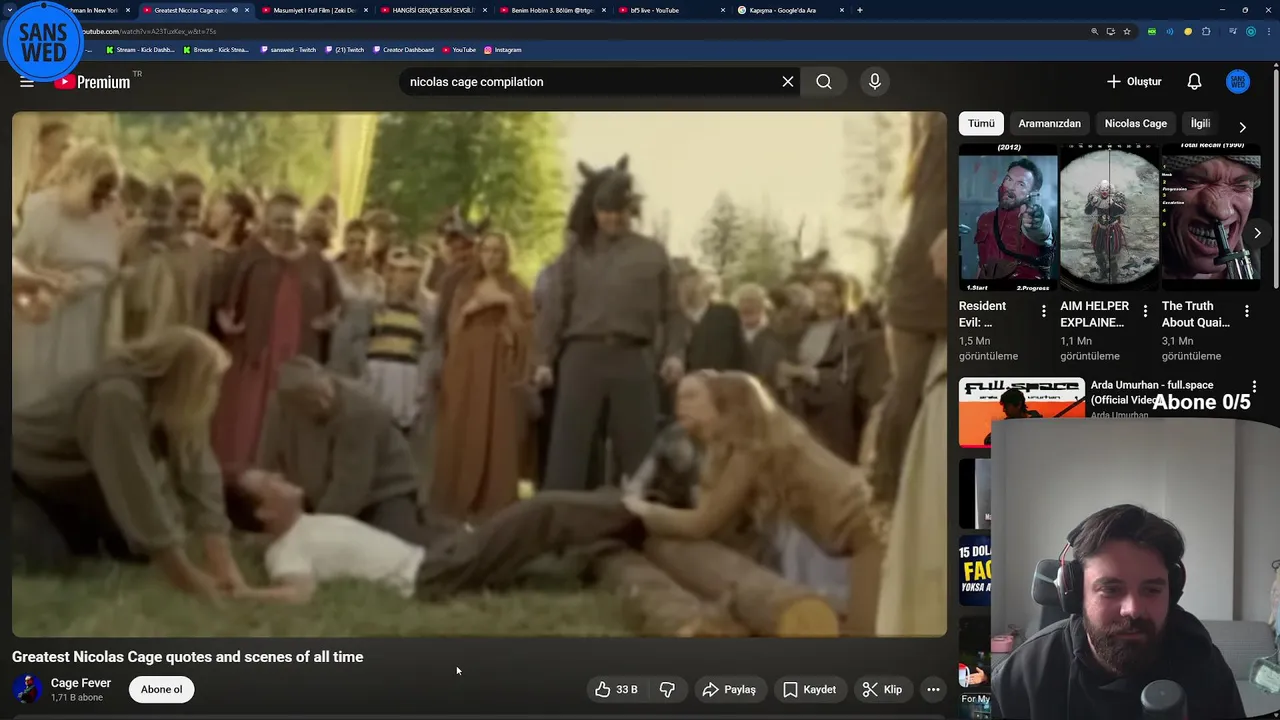1280x720 pixels.
Task: Close the Greatest Nicolas Cage tab
Action: pyautogui.click(x=247, y=10)
